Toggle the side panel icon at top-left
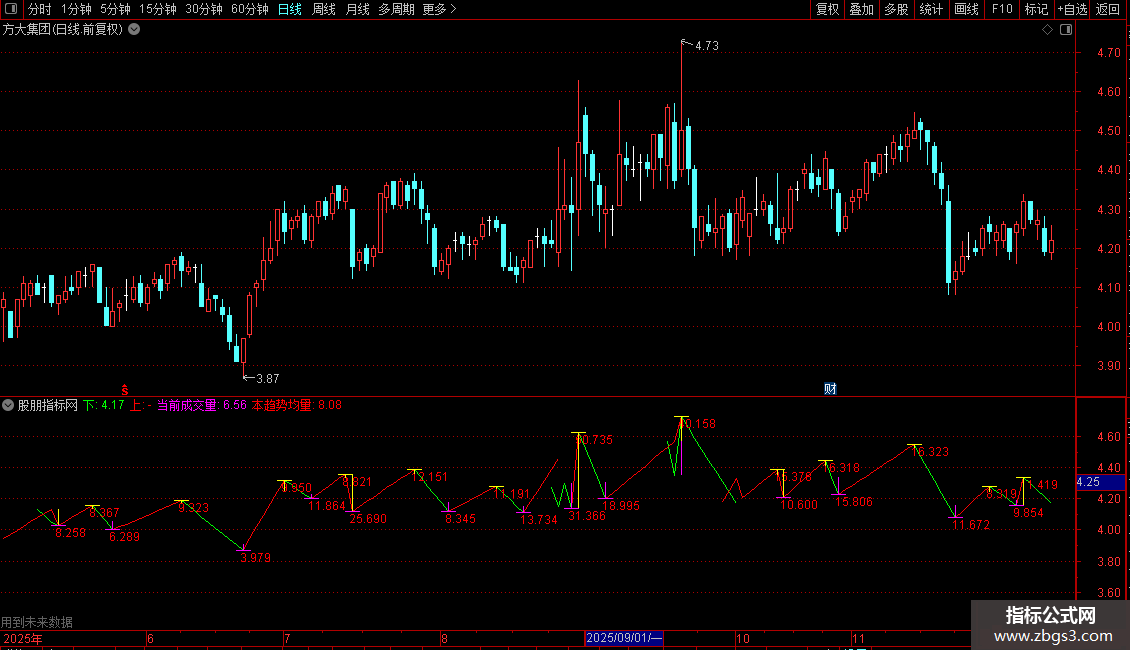Viewport: 1130px width, 650px height. click(x=11, y=9)
